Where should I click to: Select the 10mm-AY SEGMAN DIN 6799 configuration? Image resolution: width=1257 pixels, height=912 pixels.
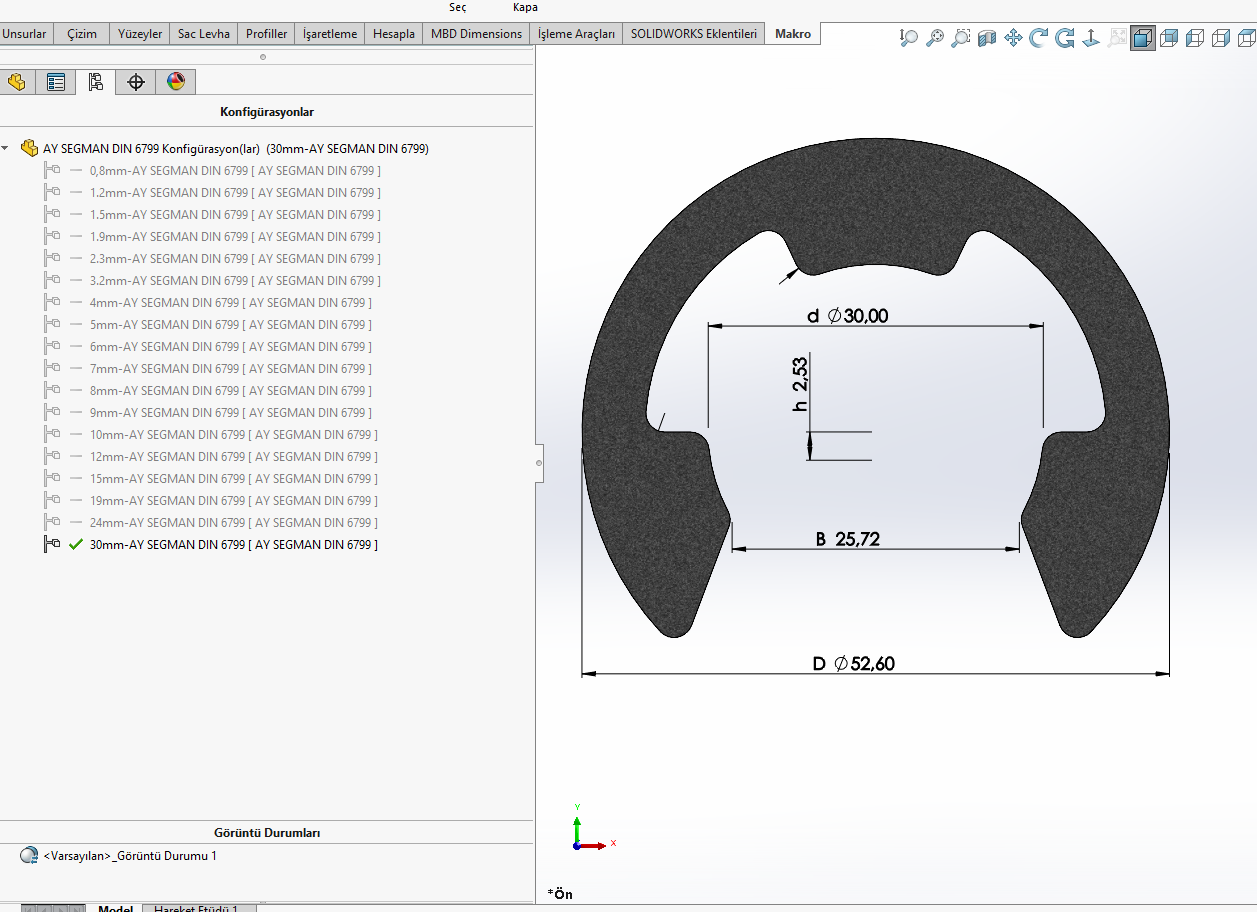coord(234,435)
